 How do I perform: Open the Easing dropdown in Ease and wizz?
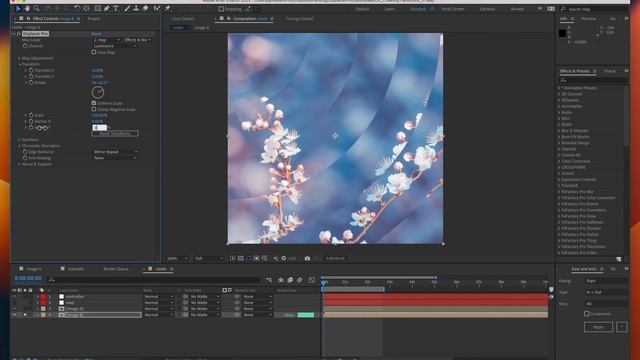click(x=607, y=281)
